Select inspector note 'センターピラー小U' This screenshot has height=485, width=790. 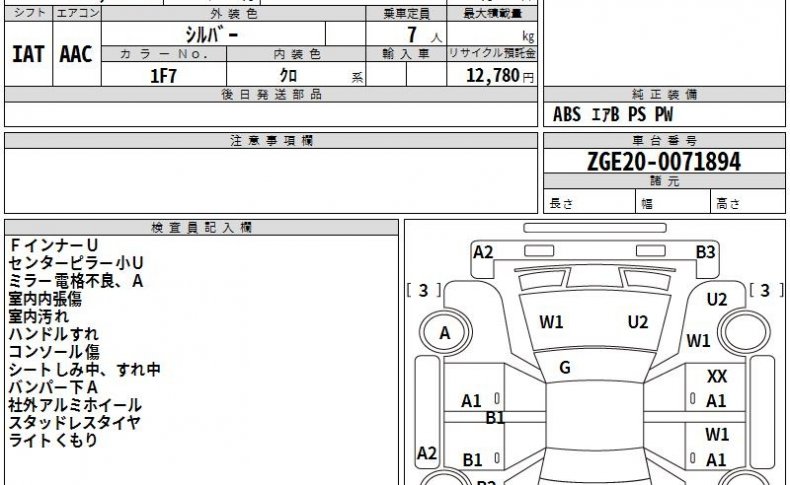pos(76,263)
